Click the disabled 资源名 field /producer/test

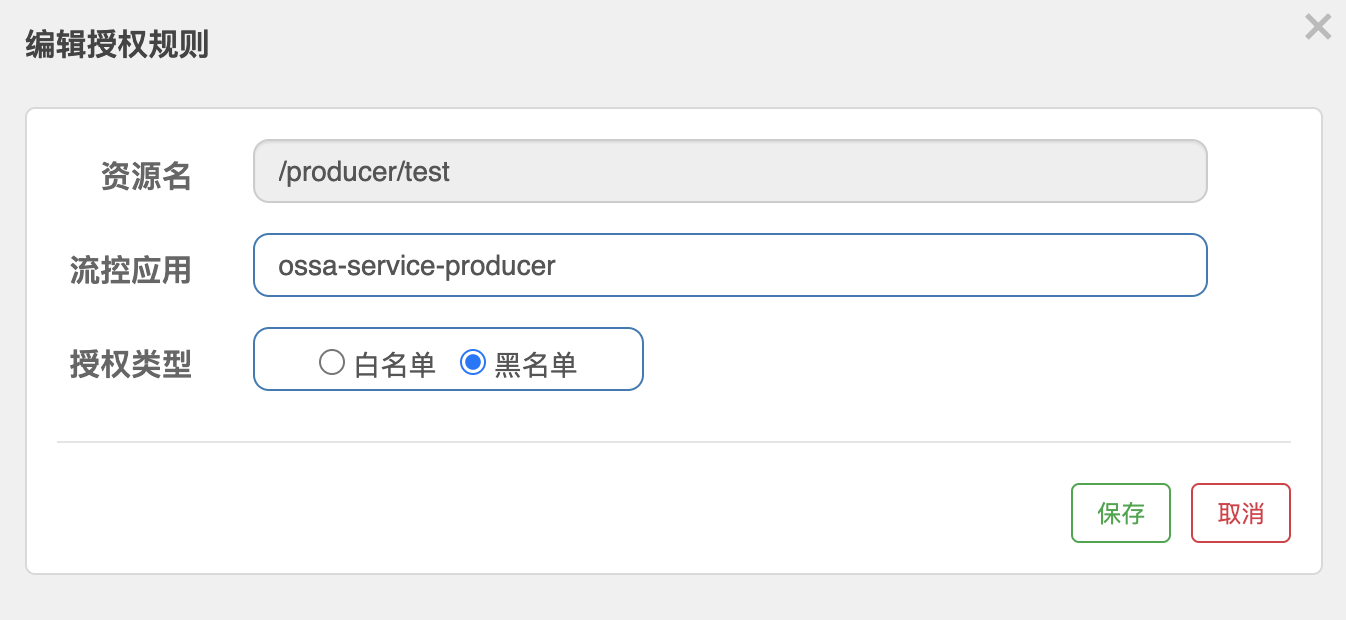click(x=730, y=171)
